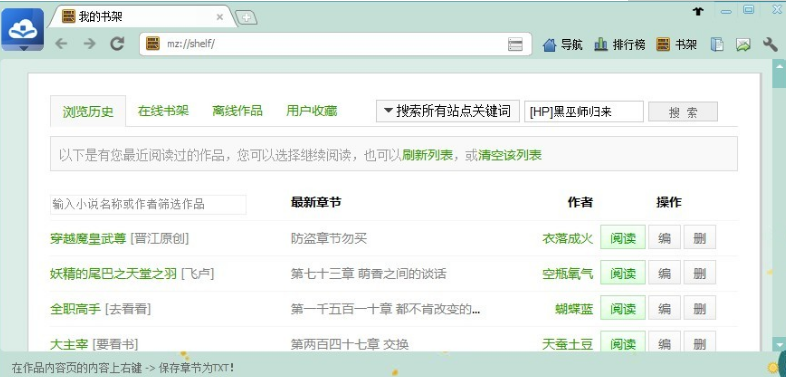Screen dimensions: 786x377
Task: Open novel 全职高手
Action: pos(75,309)
